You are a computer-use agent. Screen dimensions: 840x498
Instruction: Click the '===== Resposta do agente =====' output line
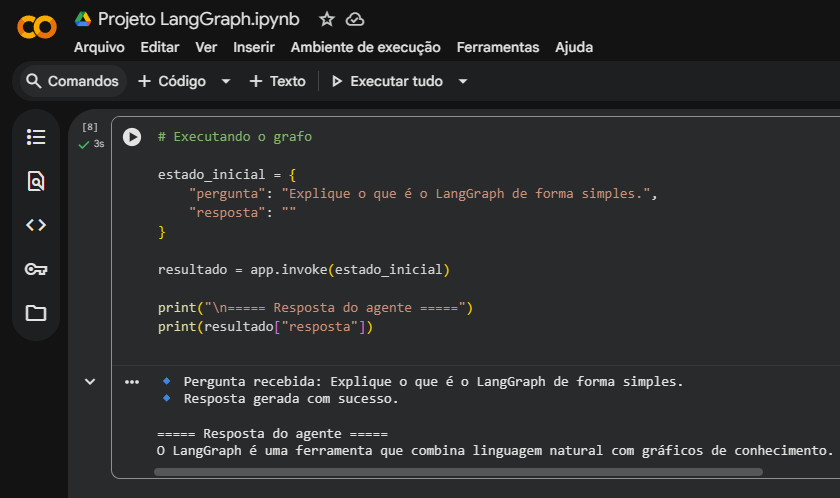click(x=272, y=433)
